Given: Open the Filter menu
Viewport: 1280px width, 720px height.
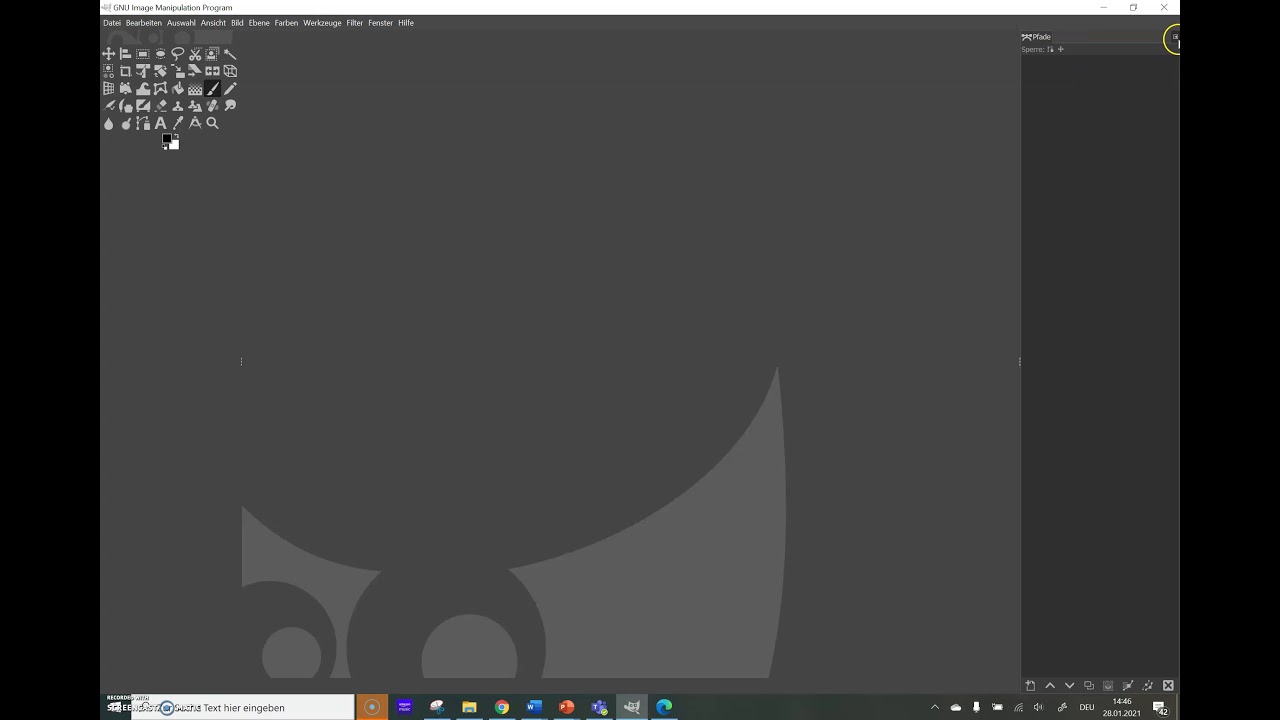Looking at the screenshot, I should point(355,23).
